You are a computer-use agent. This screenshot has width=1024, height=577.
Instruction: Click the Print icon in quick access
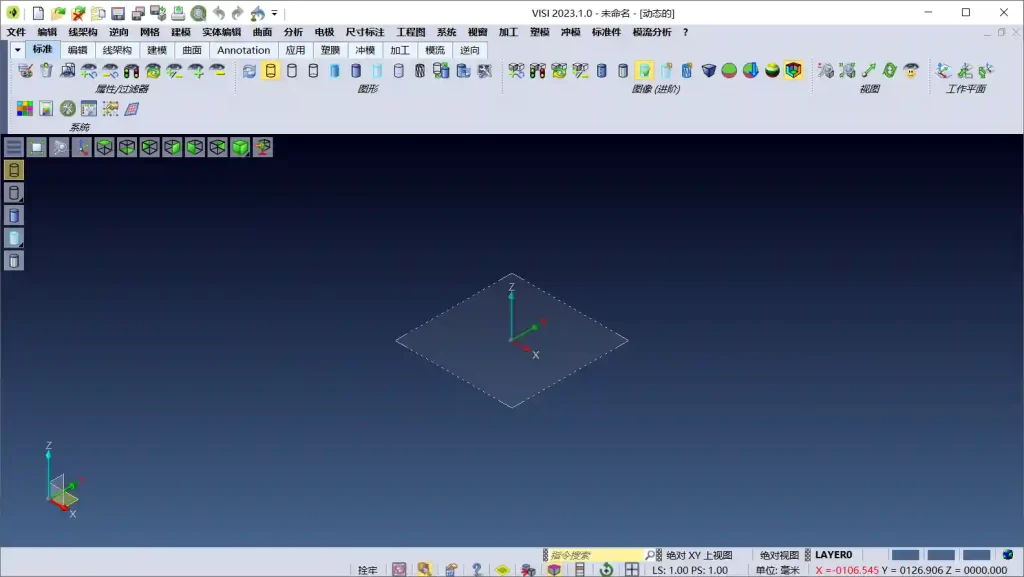178,13
